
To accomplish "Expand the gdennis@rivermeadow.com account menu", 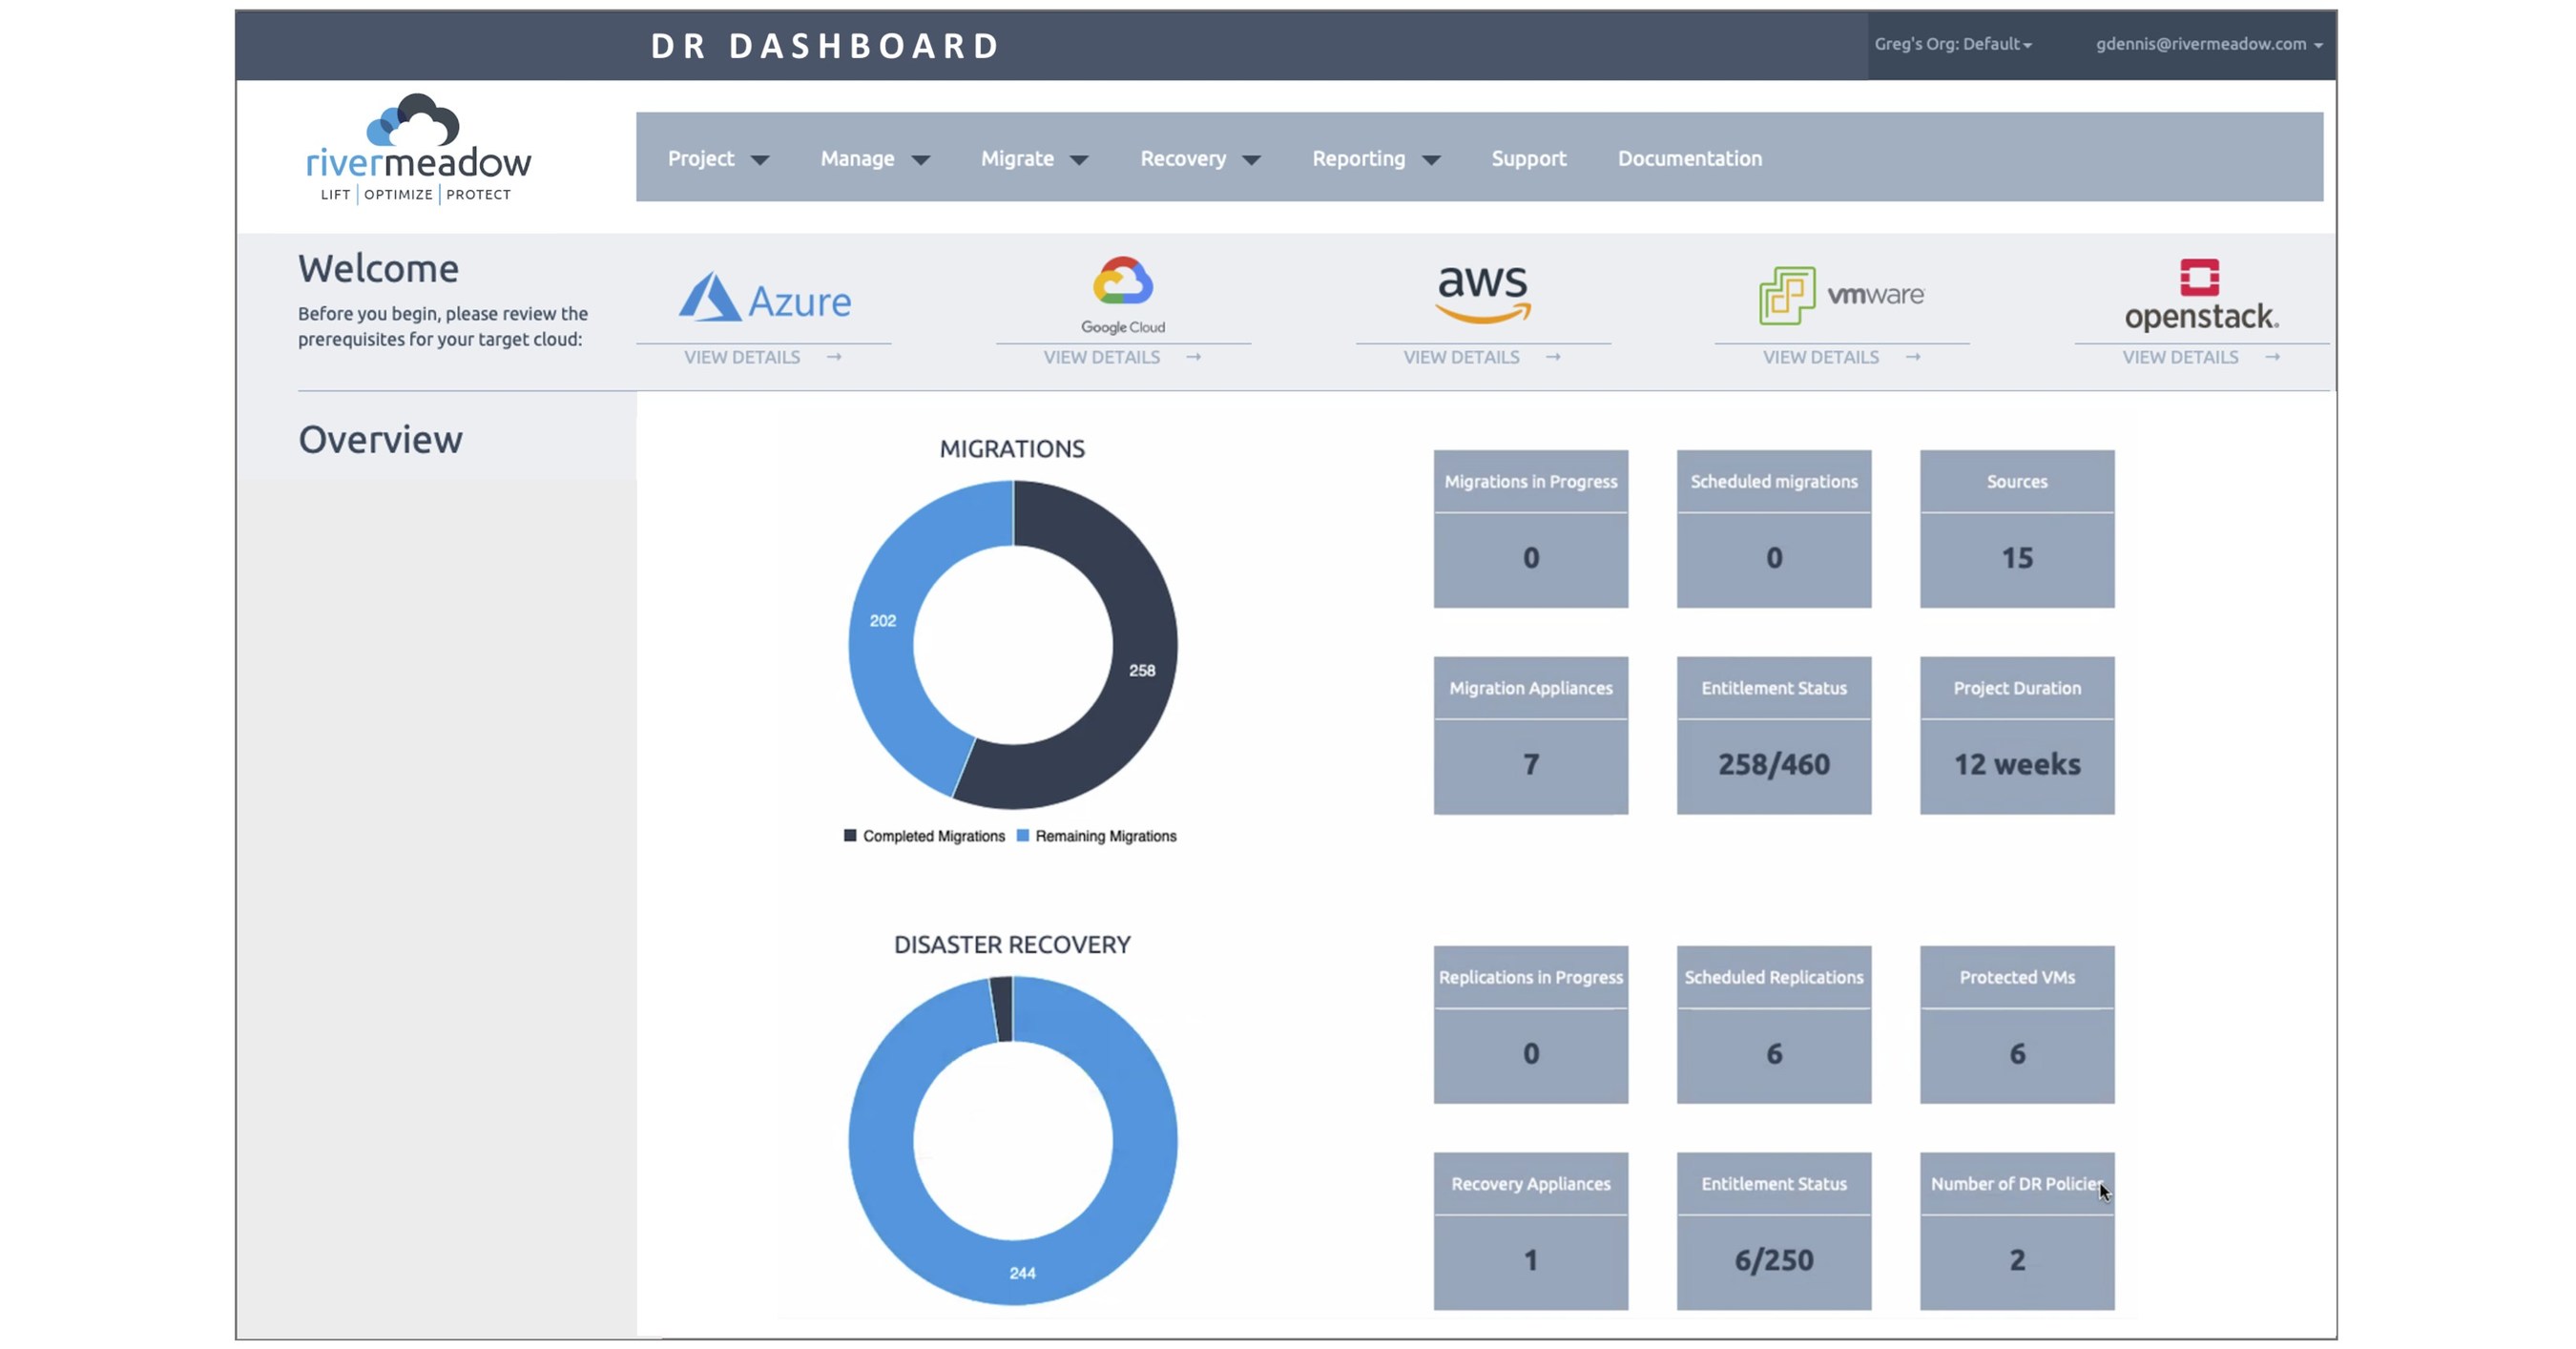I will point(2206,44).
